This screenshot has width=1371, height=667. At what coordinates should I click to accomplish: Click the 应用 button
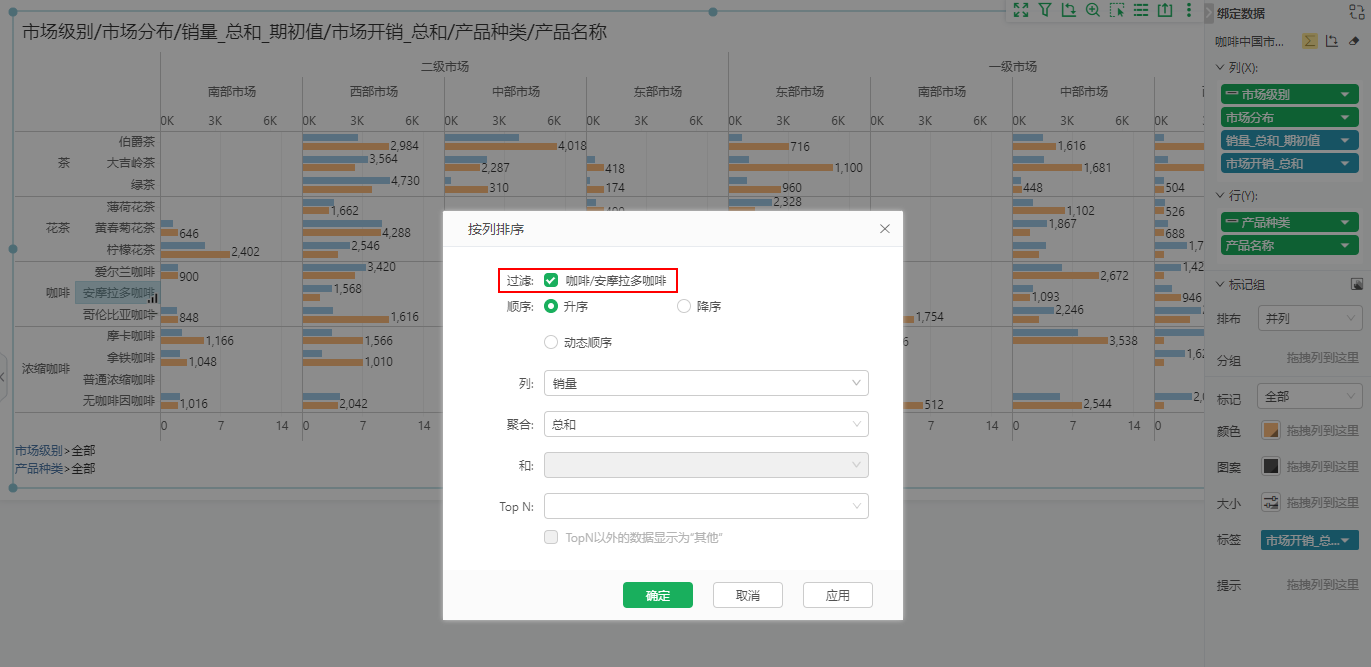837,595
